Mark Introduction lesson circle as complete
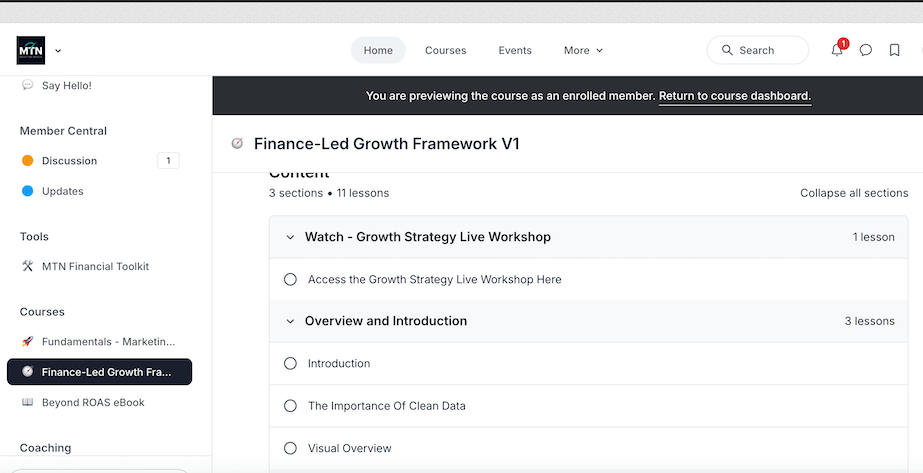 pyautogui.click(x=291, y=364)
